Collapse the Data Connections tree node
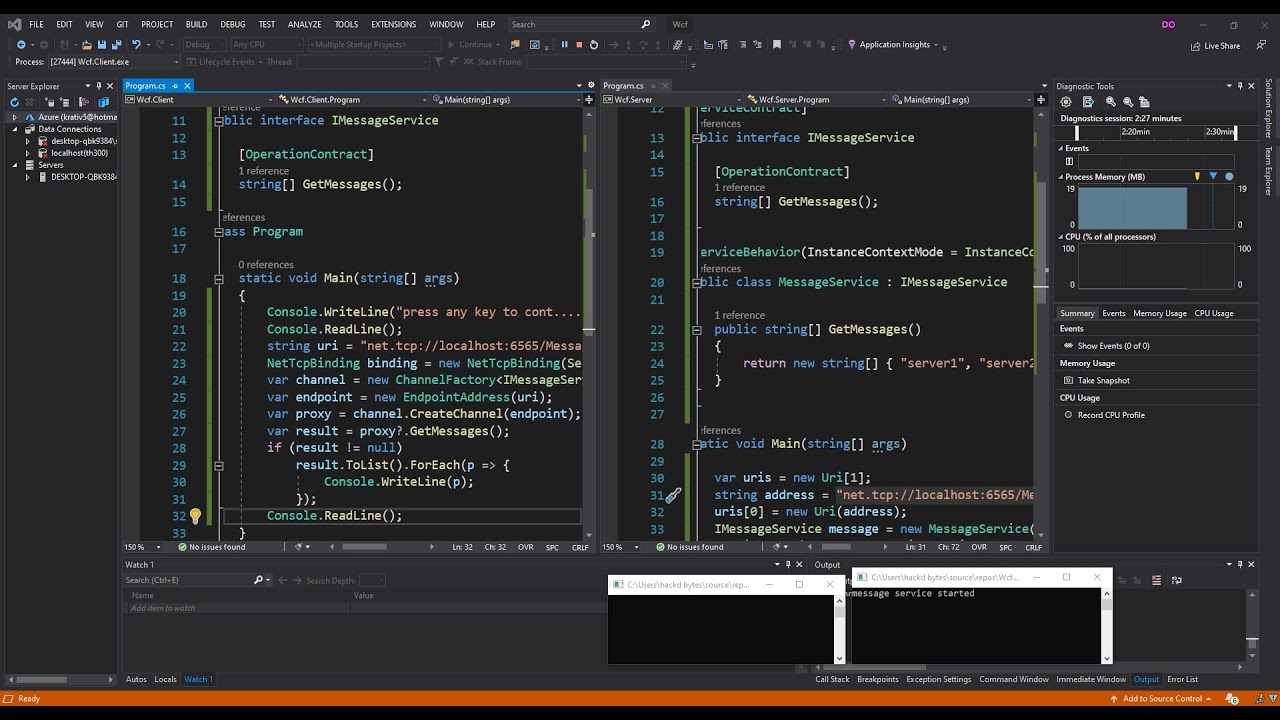Image resolution: width=1280 pixels, height=720 pixels. point(14,129)
